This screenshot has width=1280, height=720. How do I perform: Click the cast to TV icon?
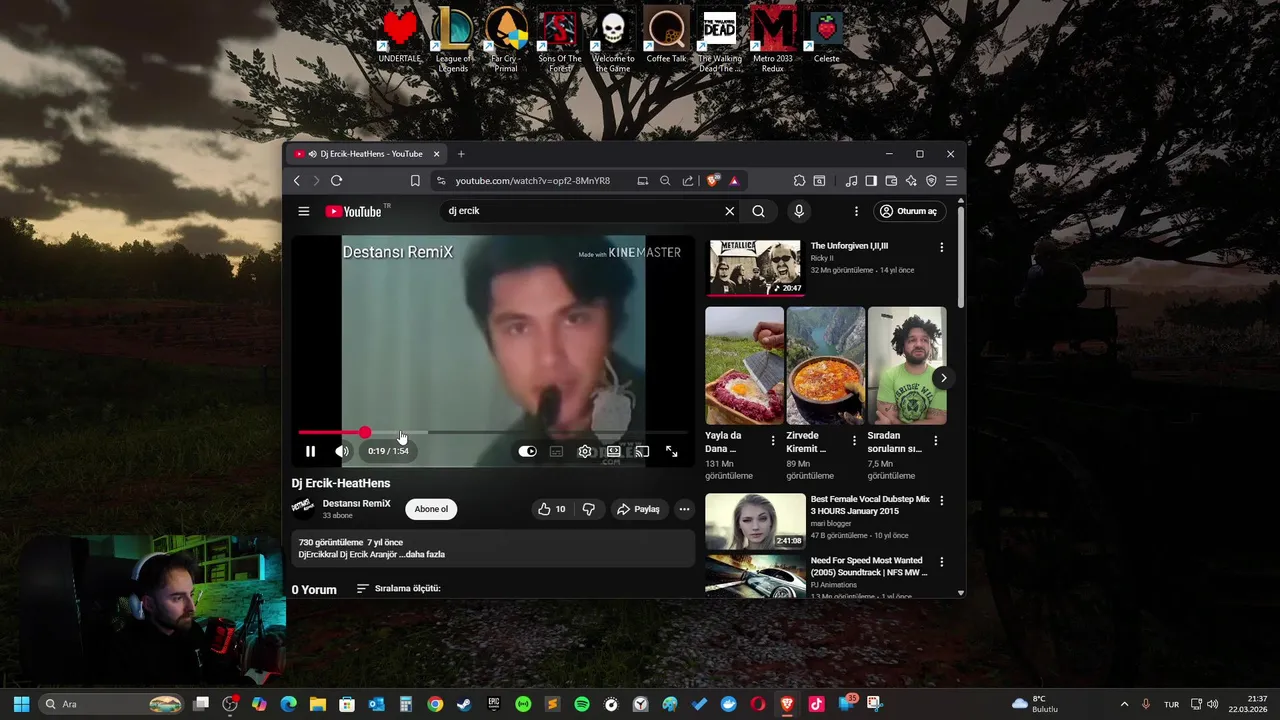pyautogui.click(x=642, y=451)
